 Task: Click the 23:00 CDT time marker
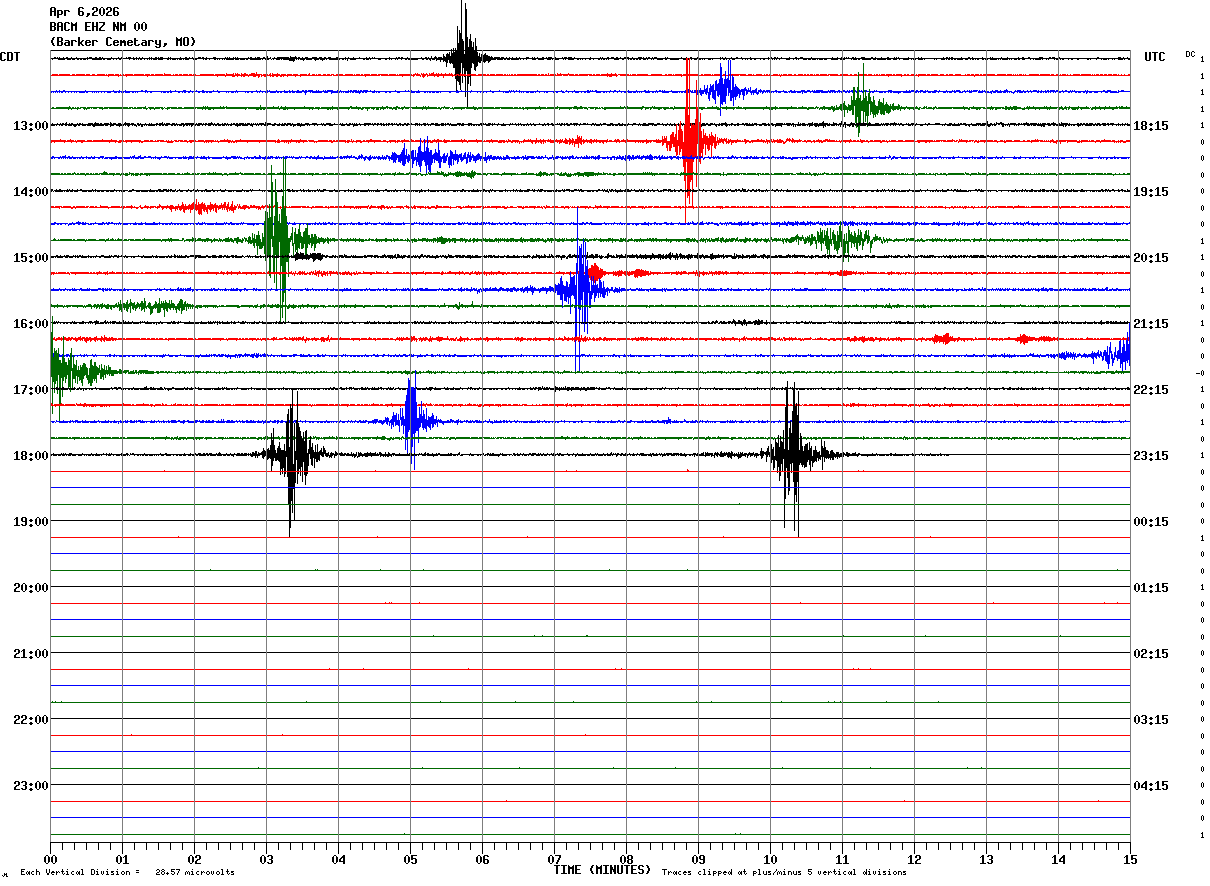click(x=30, y=786)
